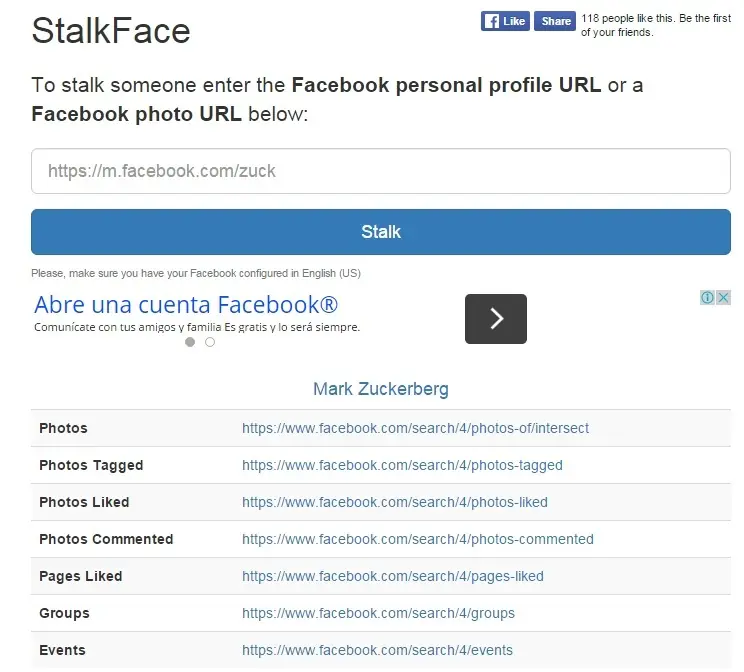Click the blue Stalk button
Viewport: 744px width, 672px height.
click(381, 232)
